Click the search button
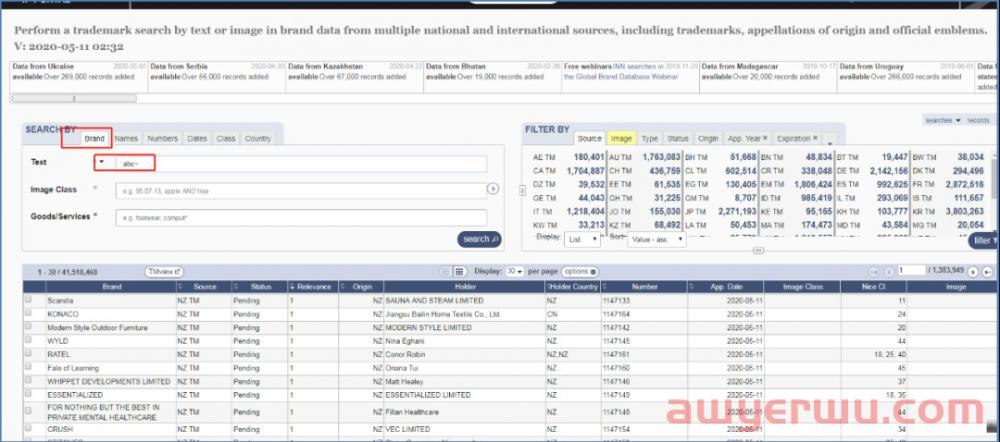This screenshot has height=442, width=1000. [479, 239]
